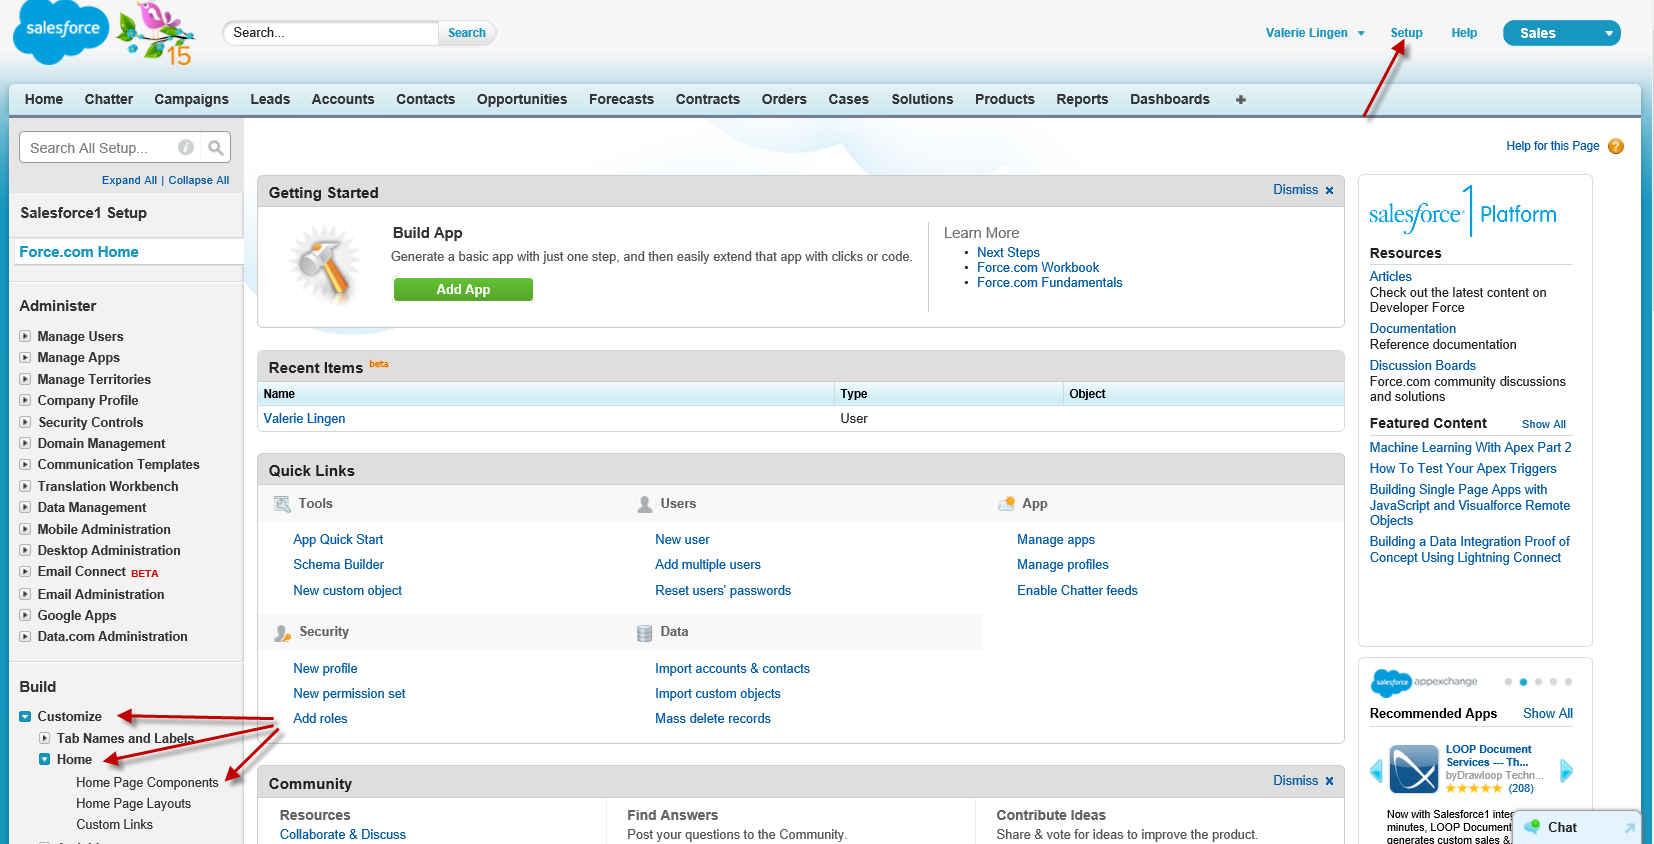Click Show All beside Recommended Apps
Image resolution: width=1654 pixels, height=844 pixels.
(1548, 713)
